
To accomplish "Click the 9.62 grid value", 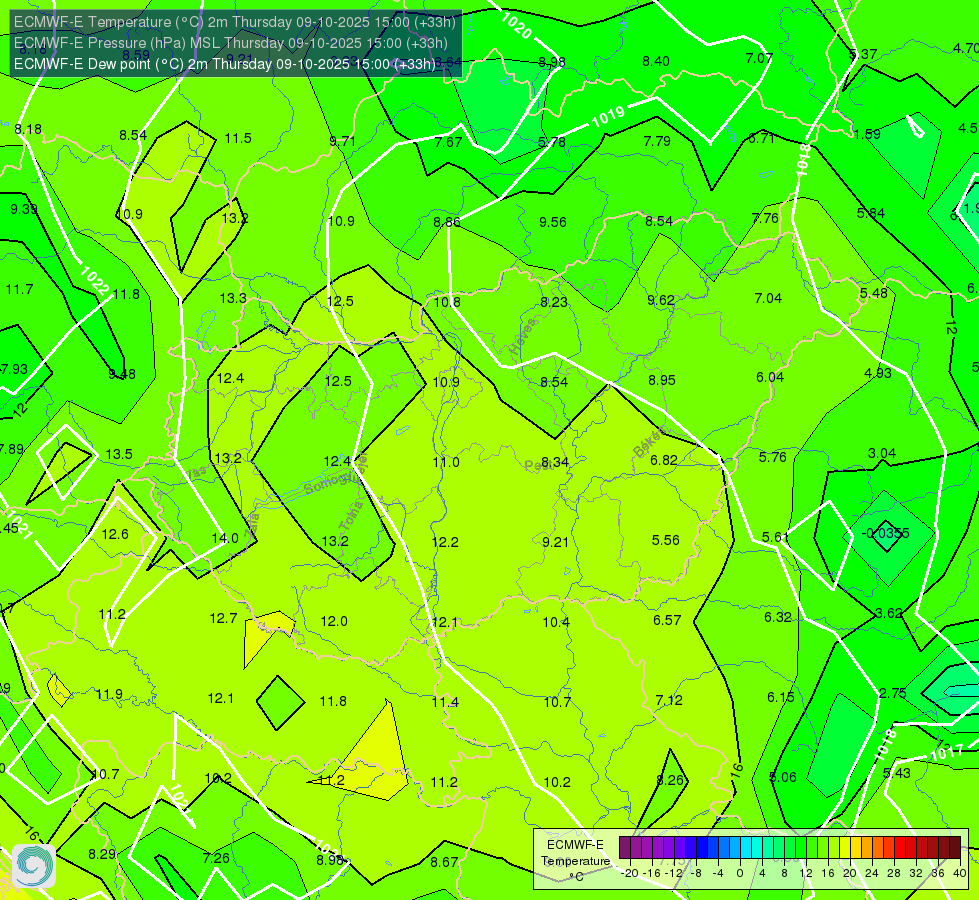I will (661, 300).
